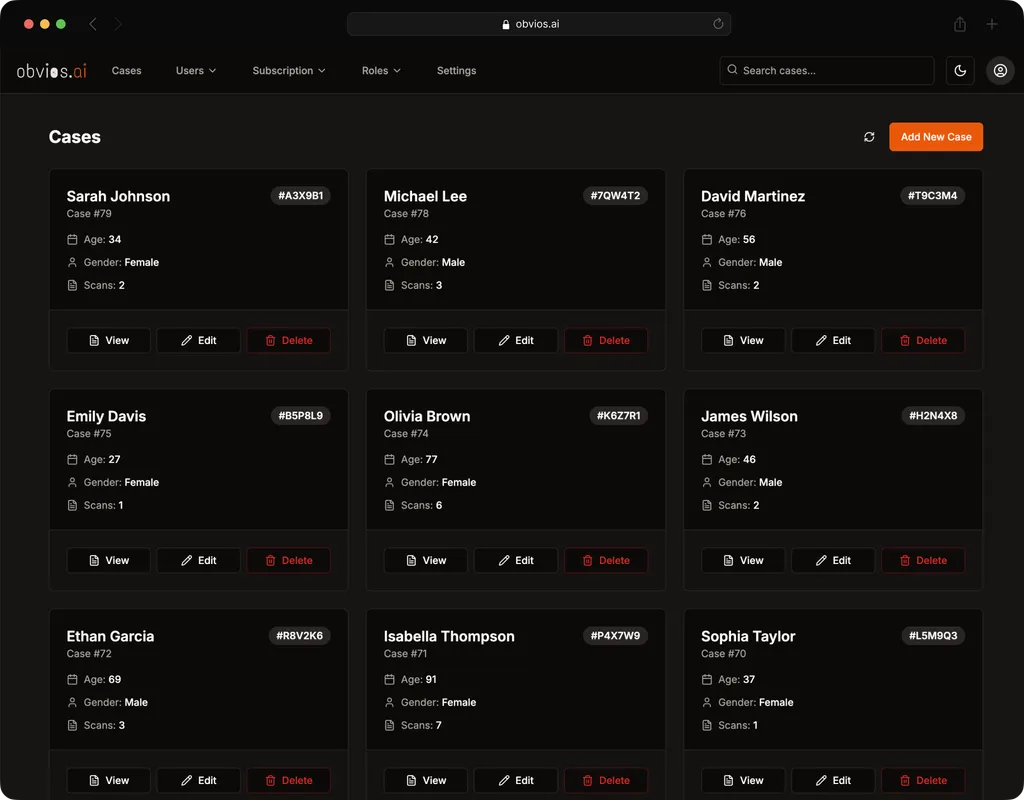Reload page using the browser address bar icon
The image size is (1024, 800).
(x=718, y=24)
